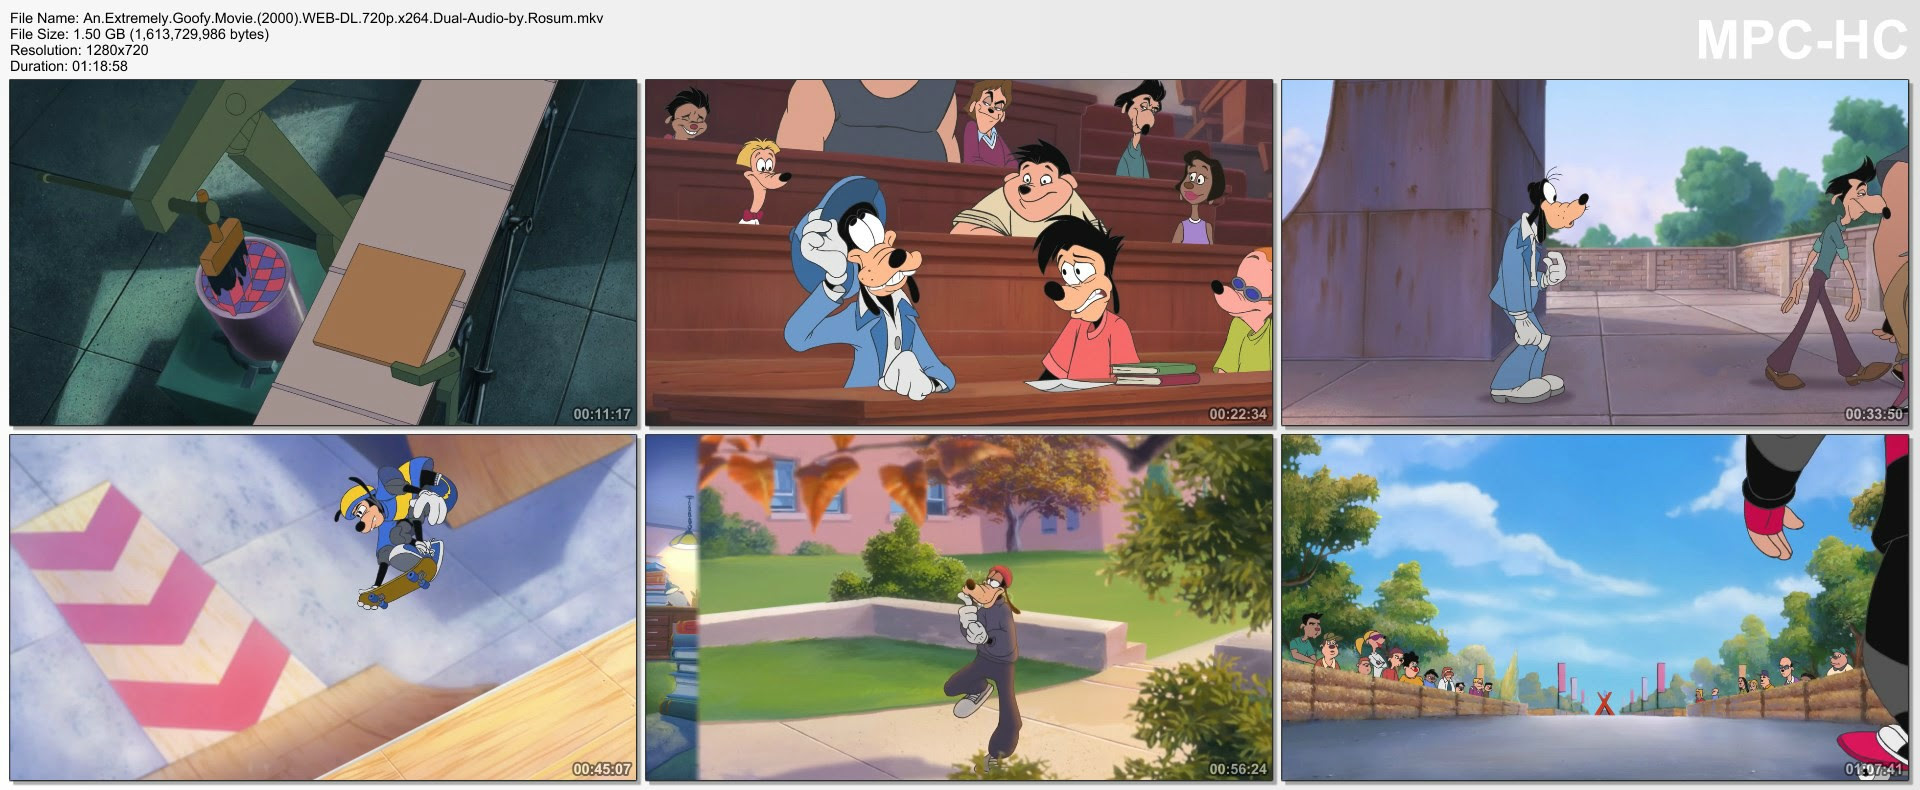The image size is (1920, 790).
Task: Click the 00:45:07 timestamp label
Action: point(601,769)
